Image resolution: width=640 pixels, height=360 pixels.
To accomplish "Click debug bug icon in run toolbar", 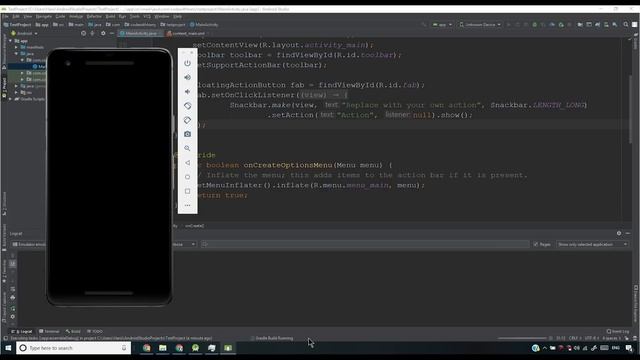I will [535, 24].
